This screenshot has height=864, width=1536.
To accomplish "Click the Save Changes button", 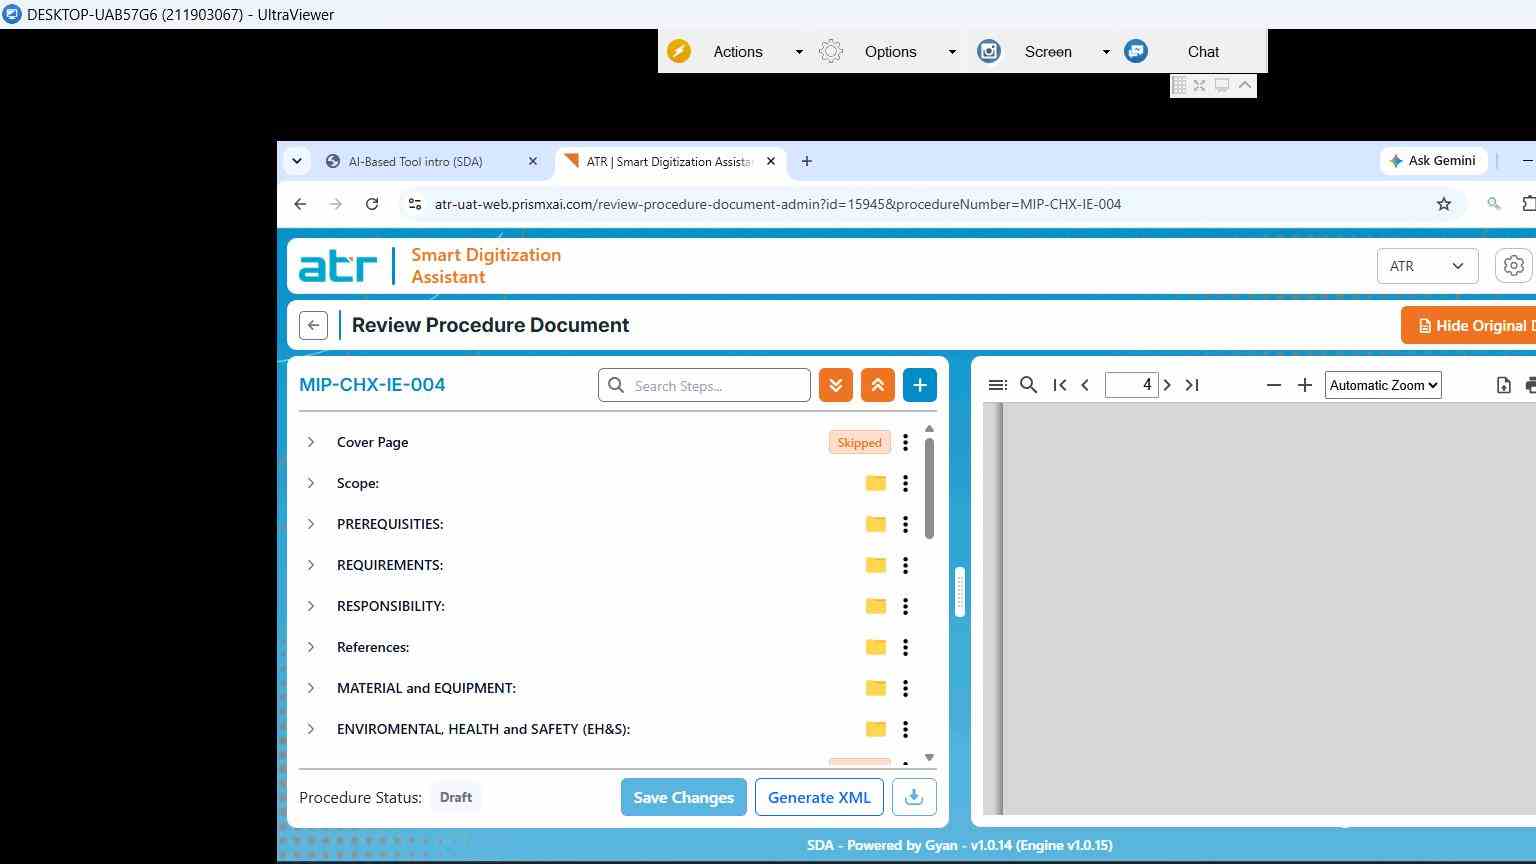I will (x=684, y=797).
